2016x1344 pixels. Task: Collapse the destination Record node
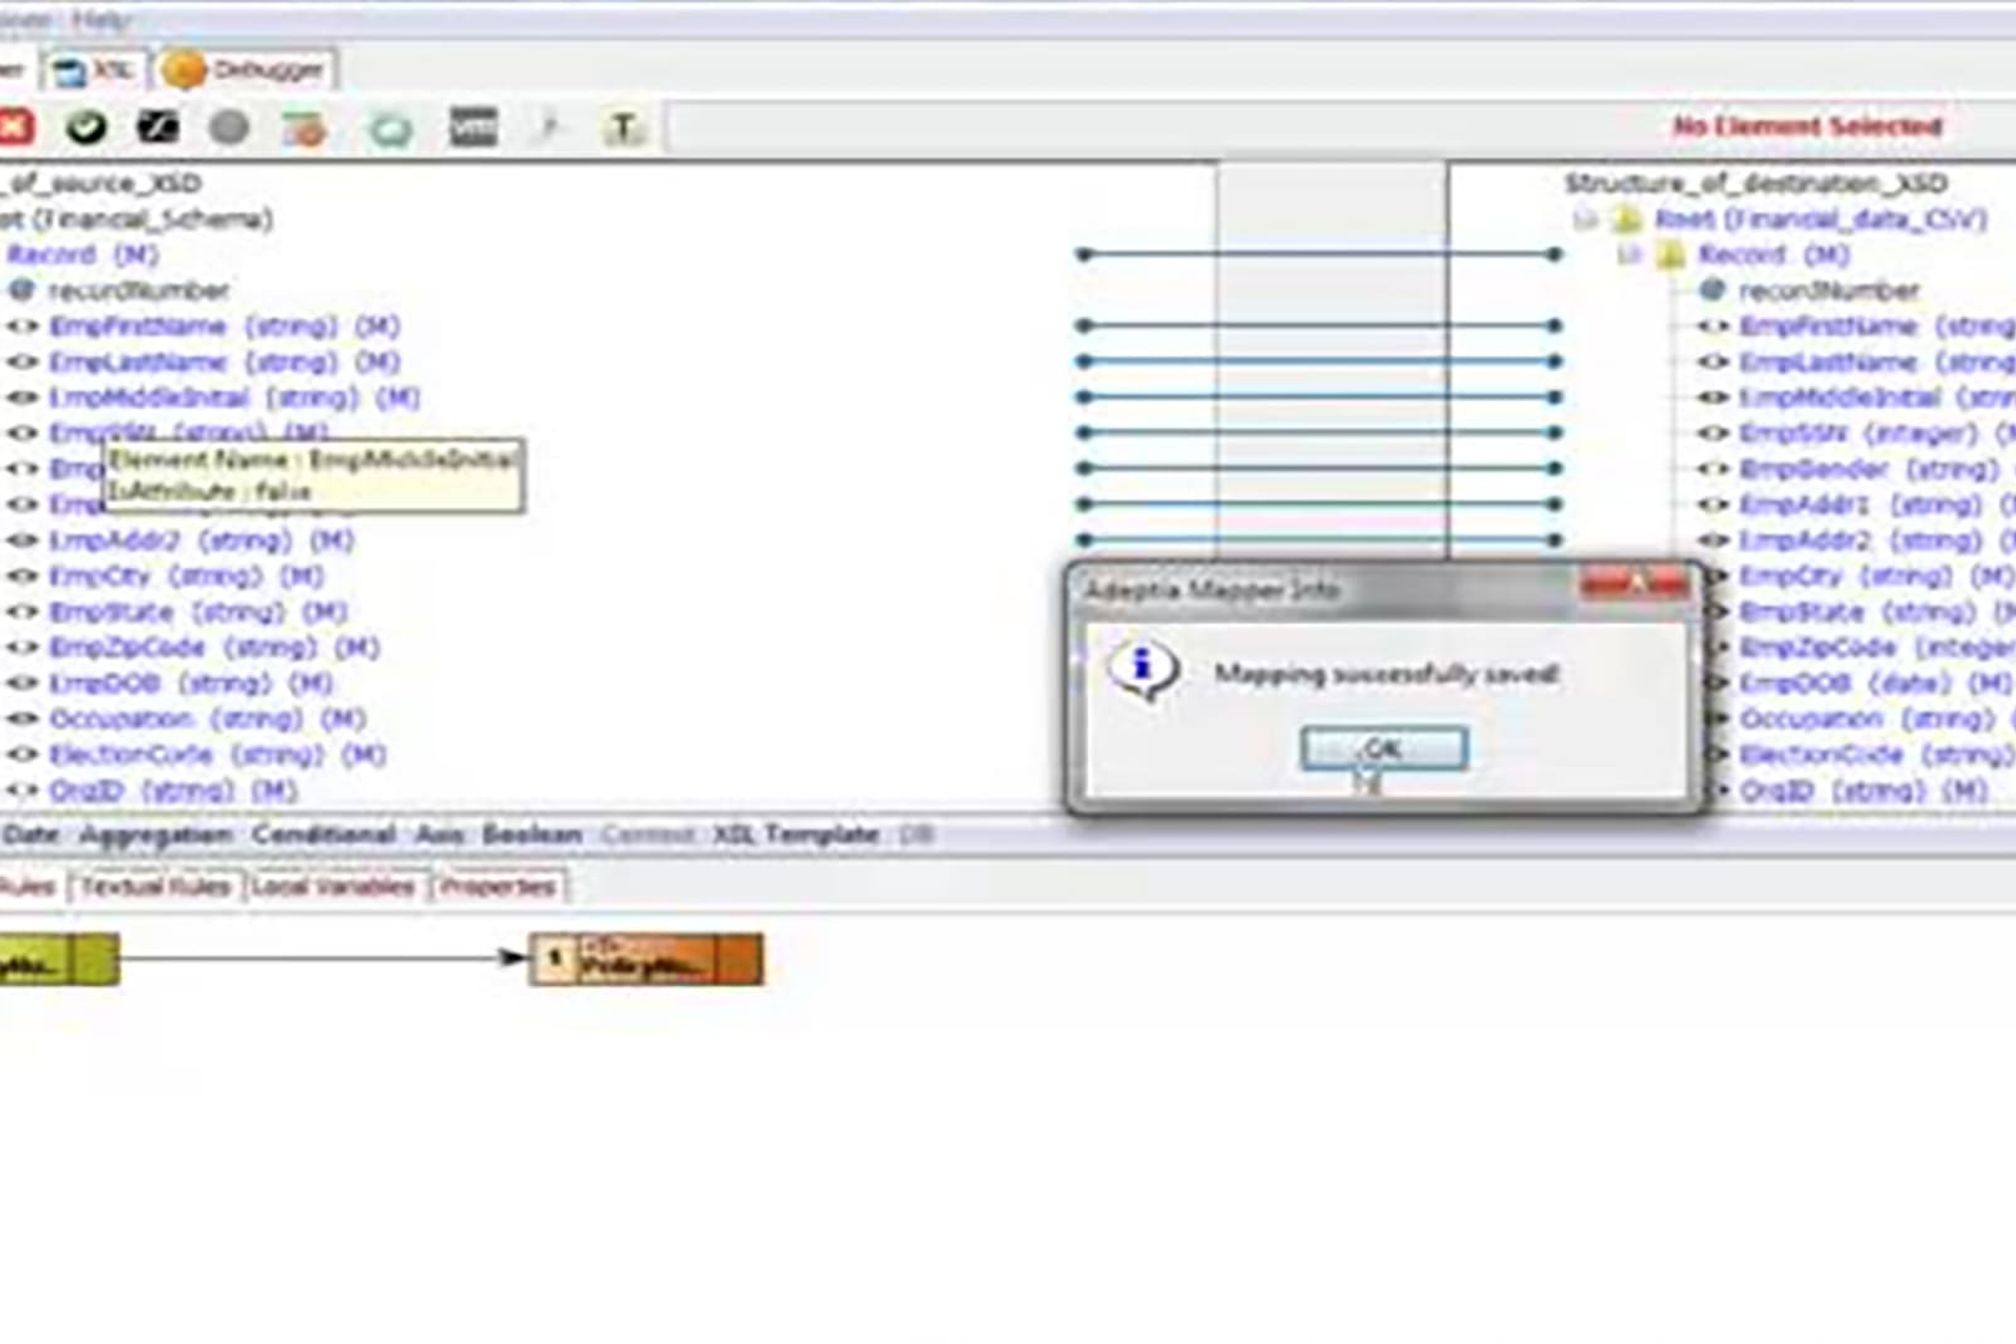(1628, 254)
